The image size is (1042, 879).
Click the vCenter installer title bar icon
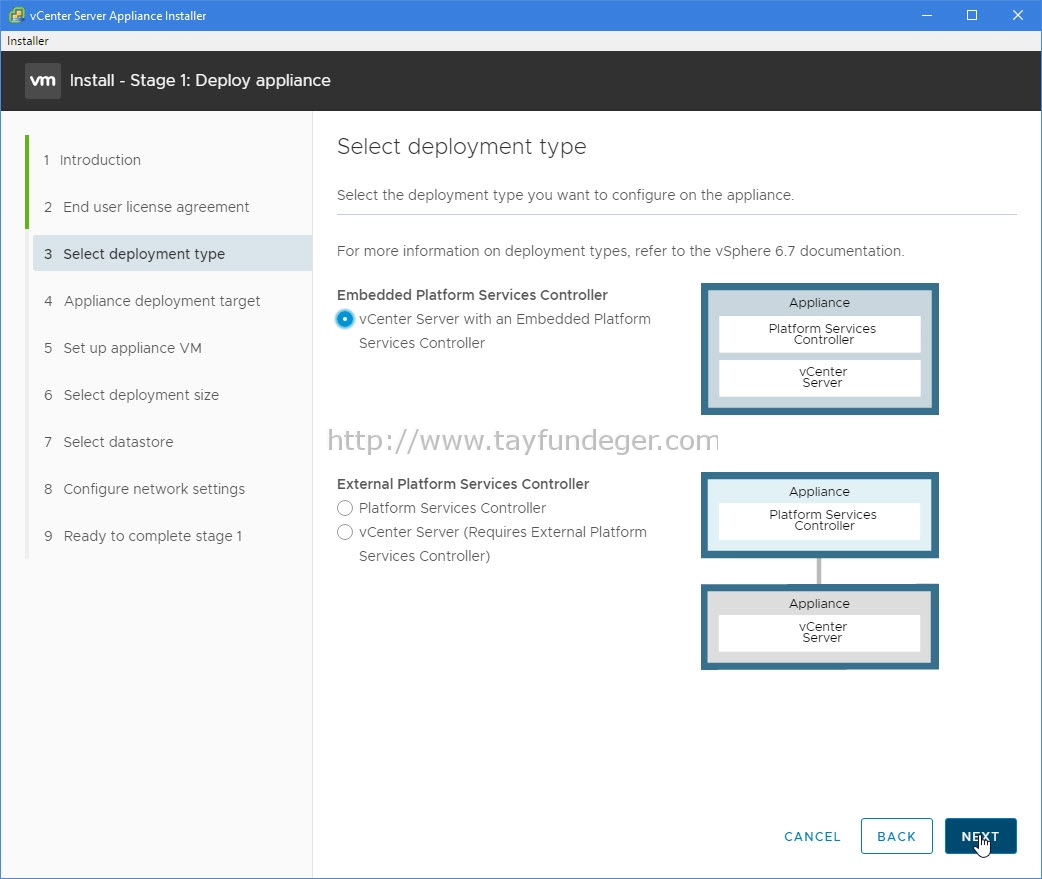point(17,15)
